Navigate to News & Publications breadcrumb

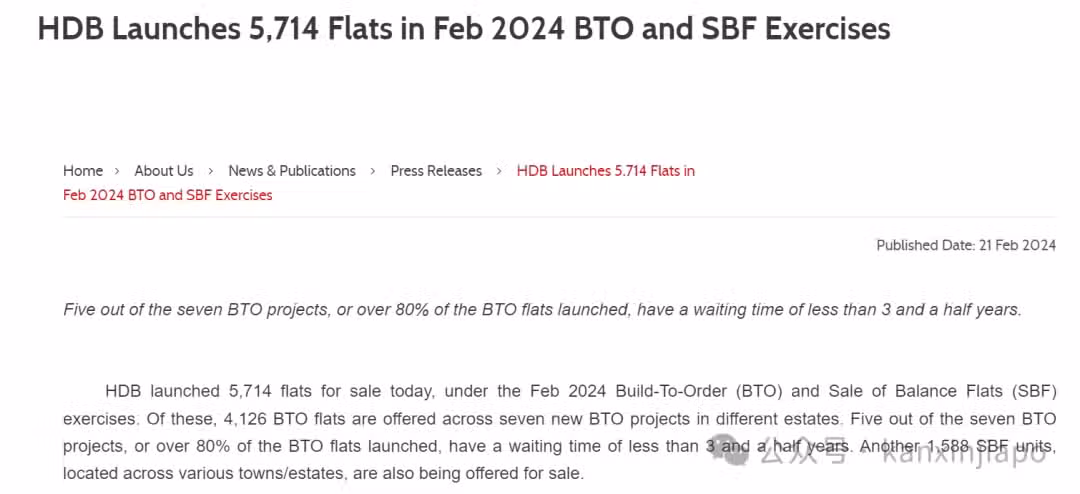pos(292,171)
